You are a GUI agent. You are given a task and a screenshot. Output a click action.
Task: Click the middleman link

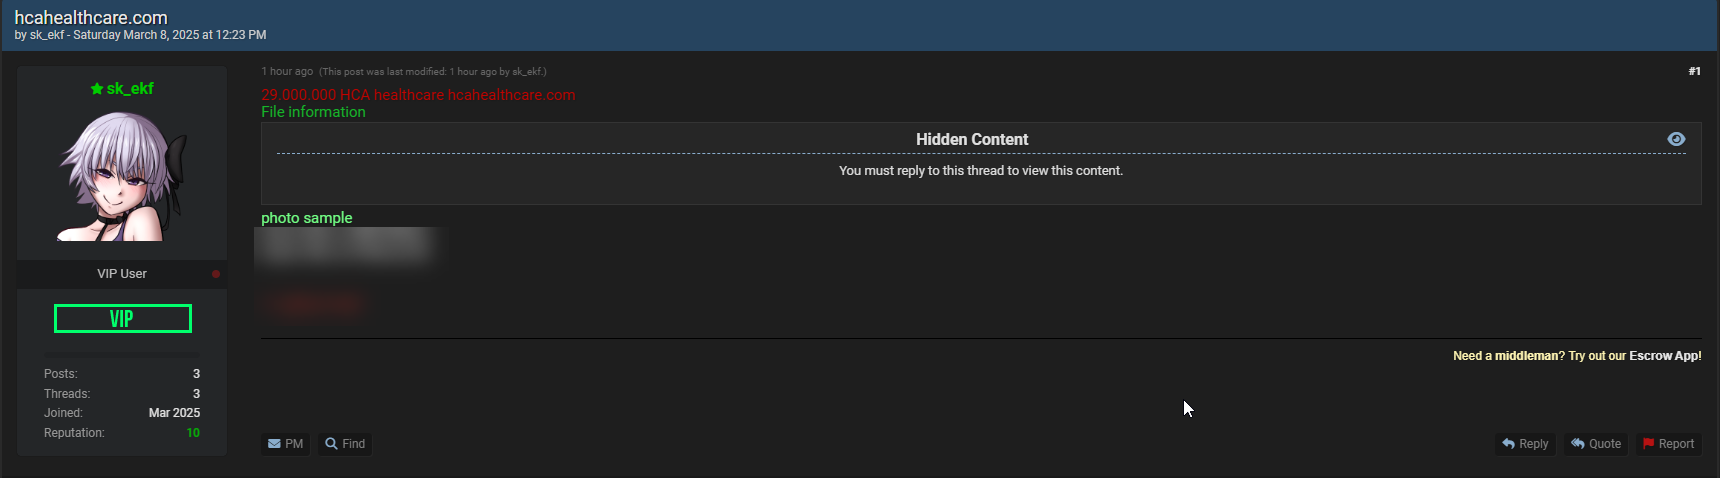[x=1526, y=356]
